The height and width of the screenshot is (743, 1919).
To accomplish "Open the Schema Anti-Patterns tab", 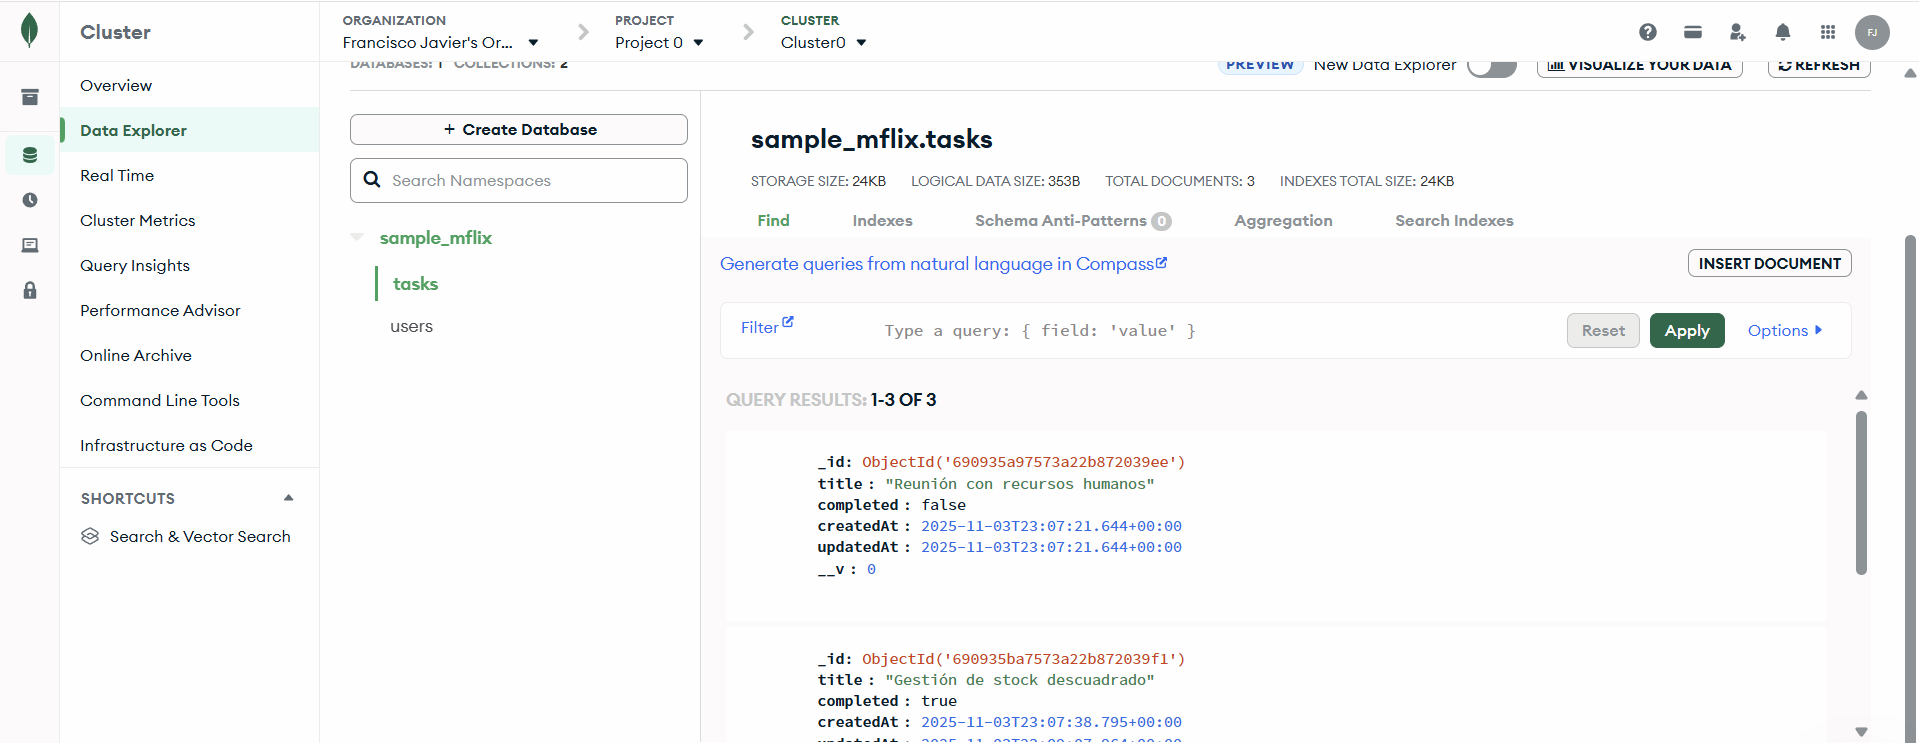I will coord(1073,220).
